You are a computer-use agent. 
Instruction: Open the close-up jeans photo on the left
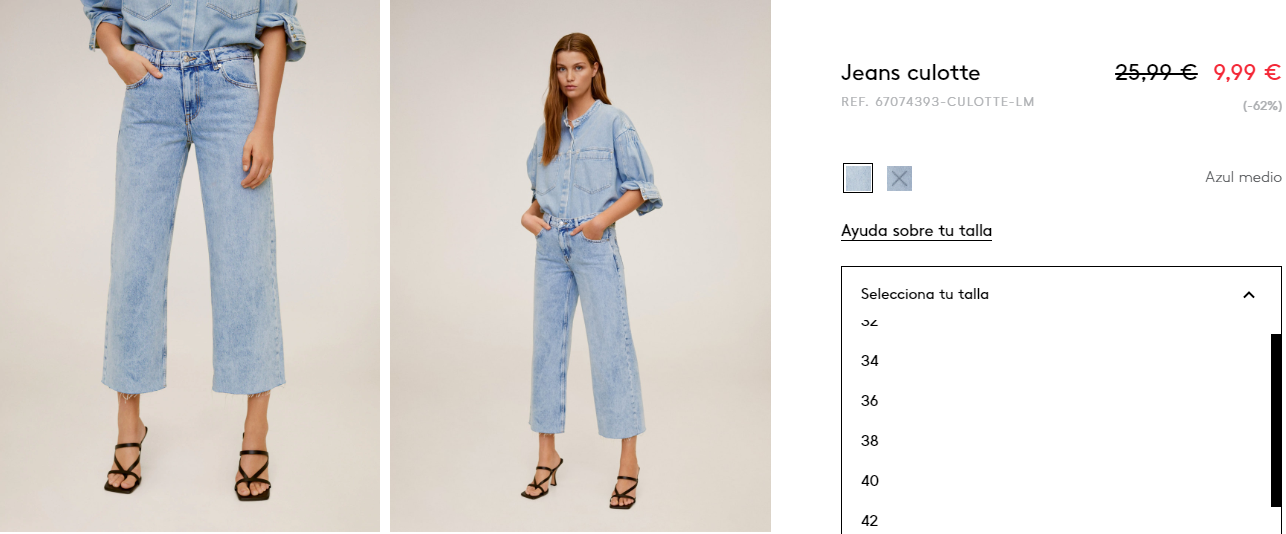pos(190,266)
